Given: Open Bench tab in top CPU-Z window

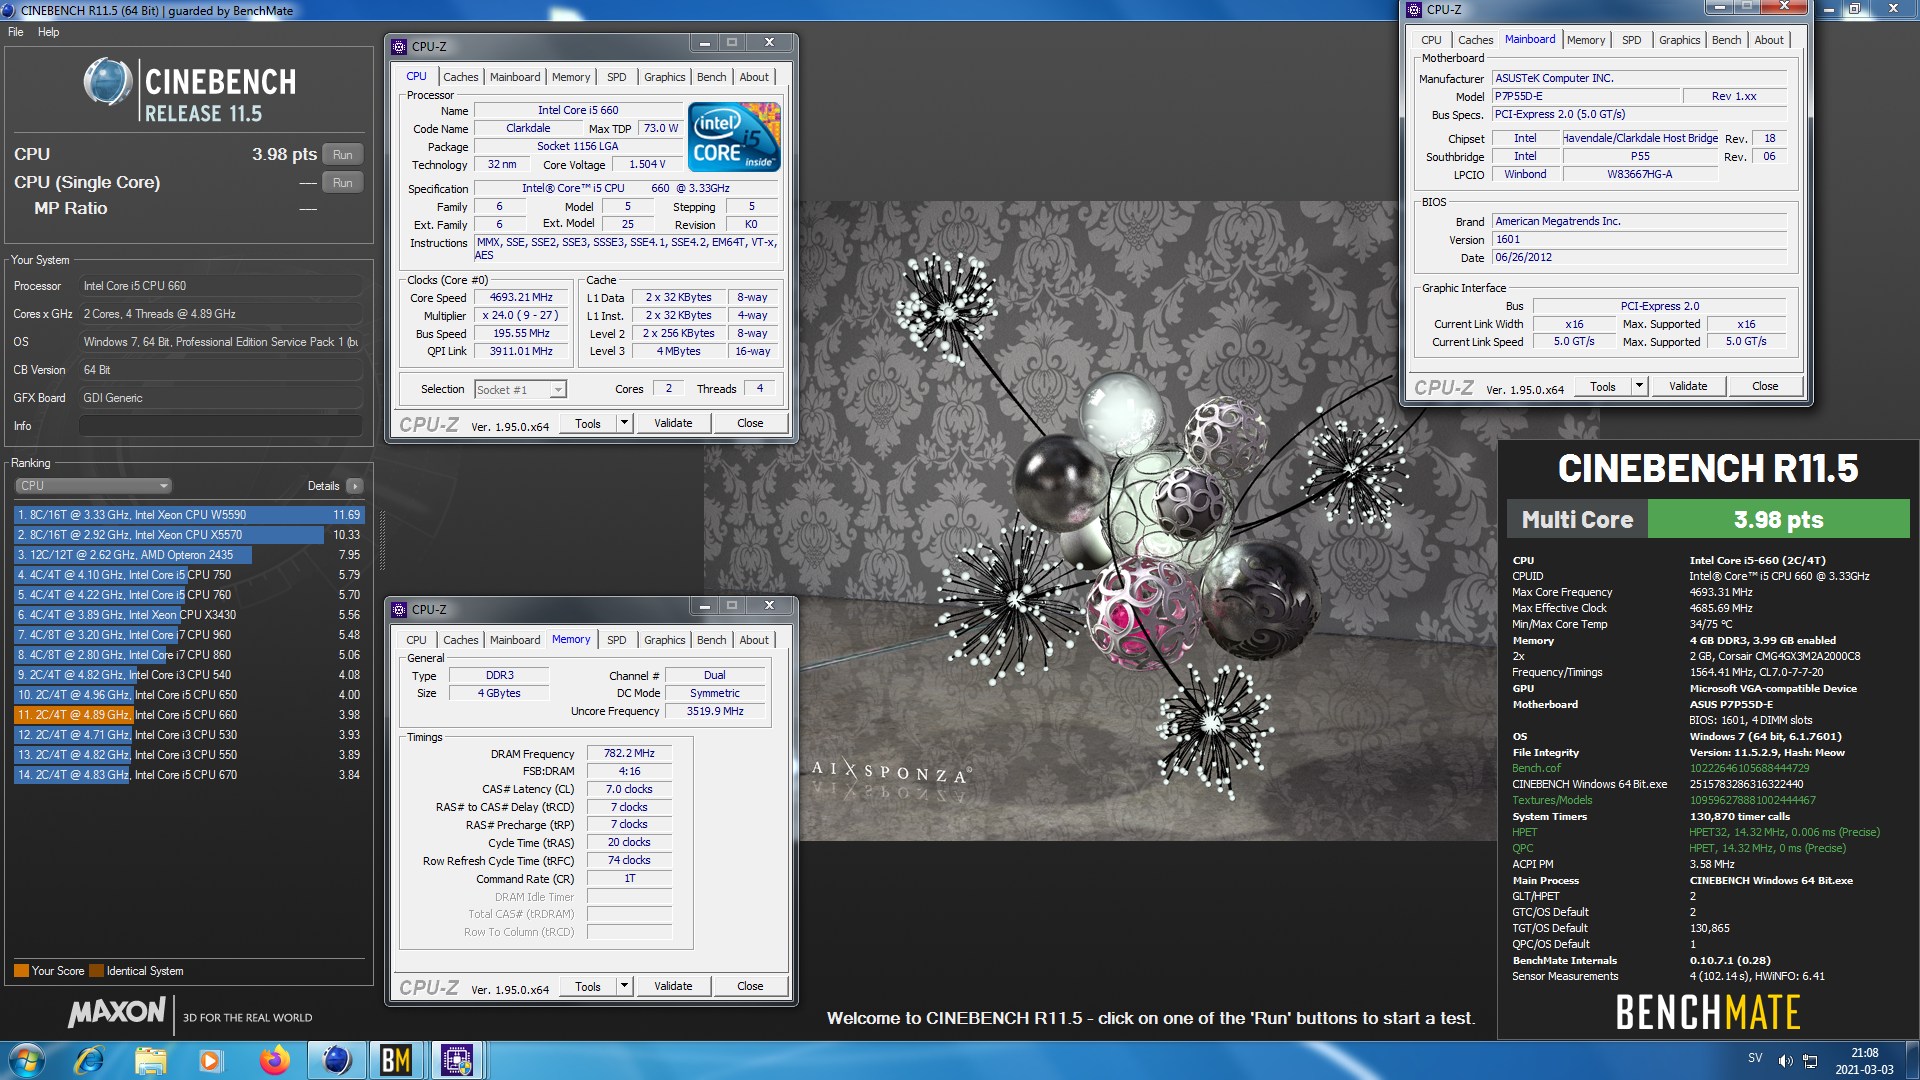Looking at the screenshot, I should [x=711, y=77].
